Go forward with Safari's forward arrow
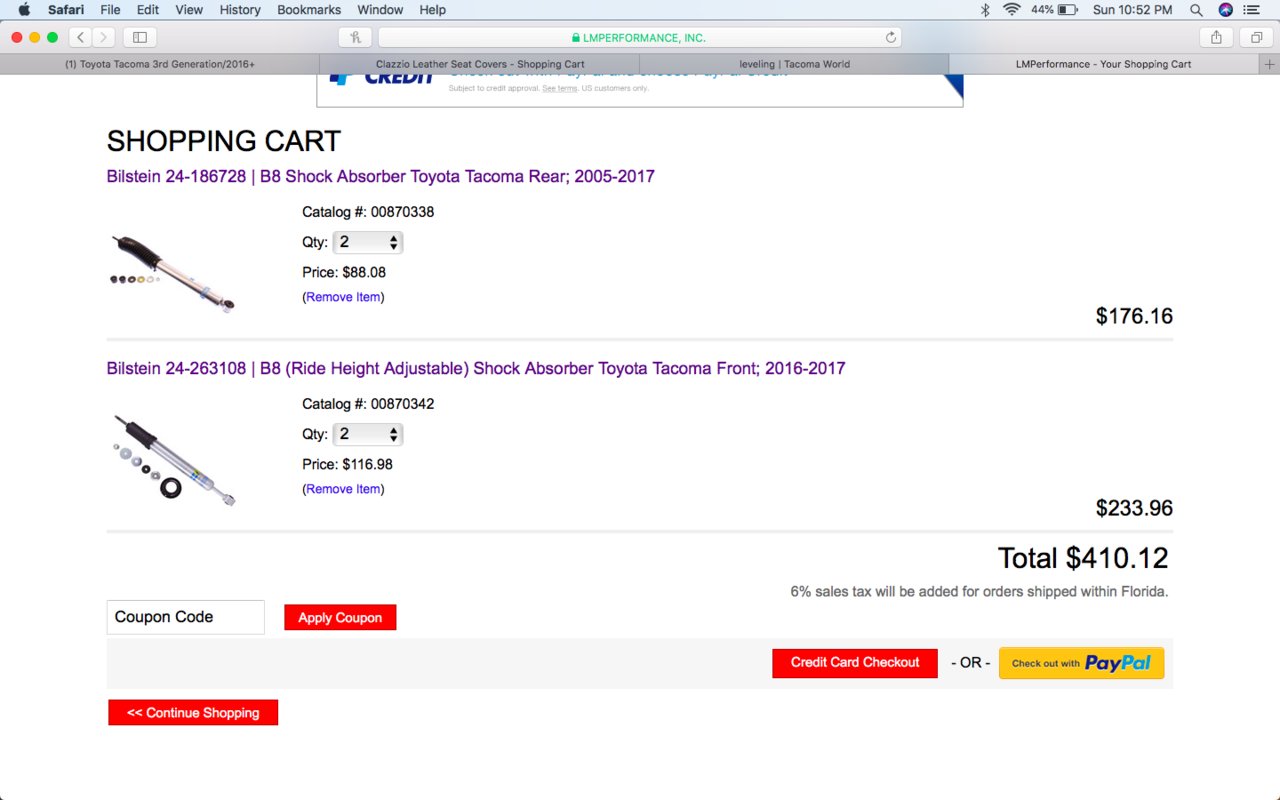The image size is (1280, 800). click(x=103, y=37)
